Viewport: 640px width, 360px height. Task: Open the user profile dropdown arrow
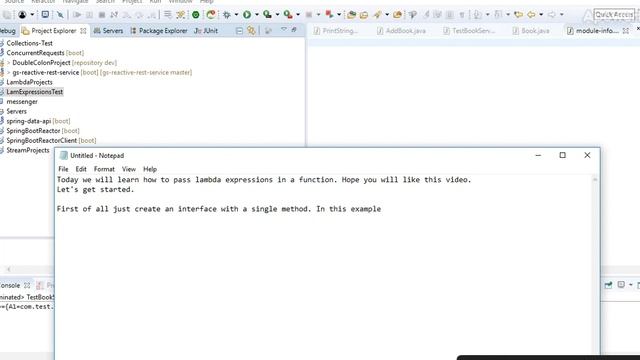pos(32,15)
